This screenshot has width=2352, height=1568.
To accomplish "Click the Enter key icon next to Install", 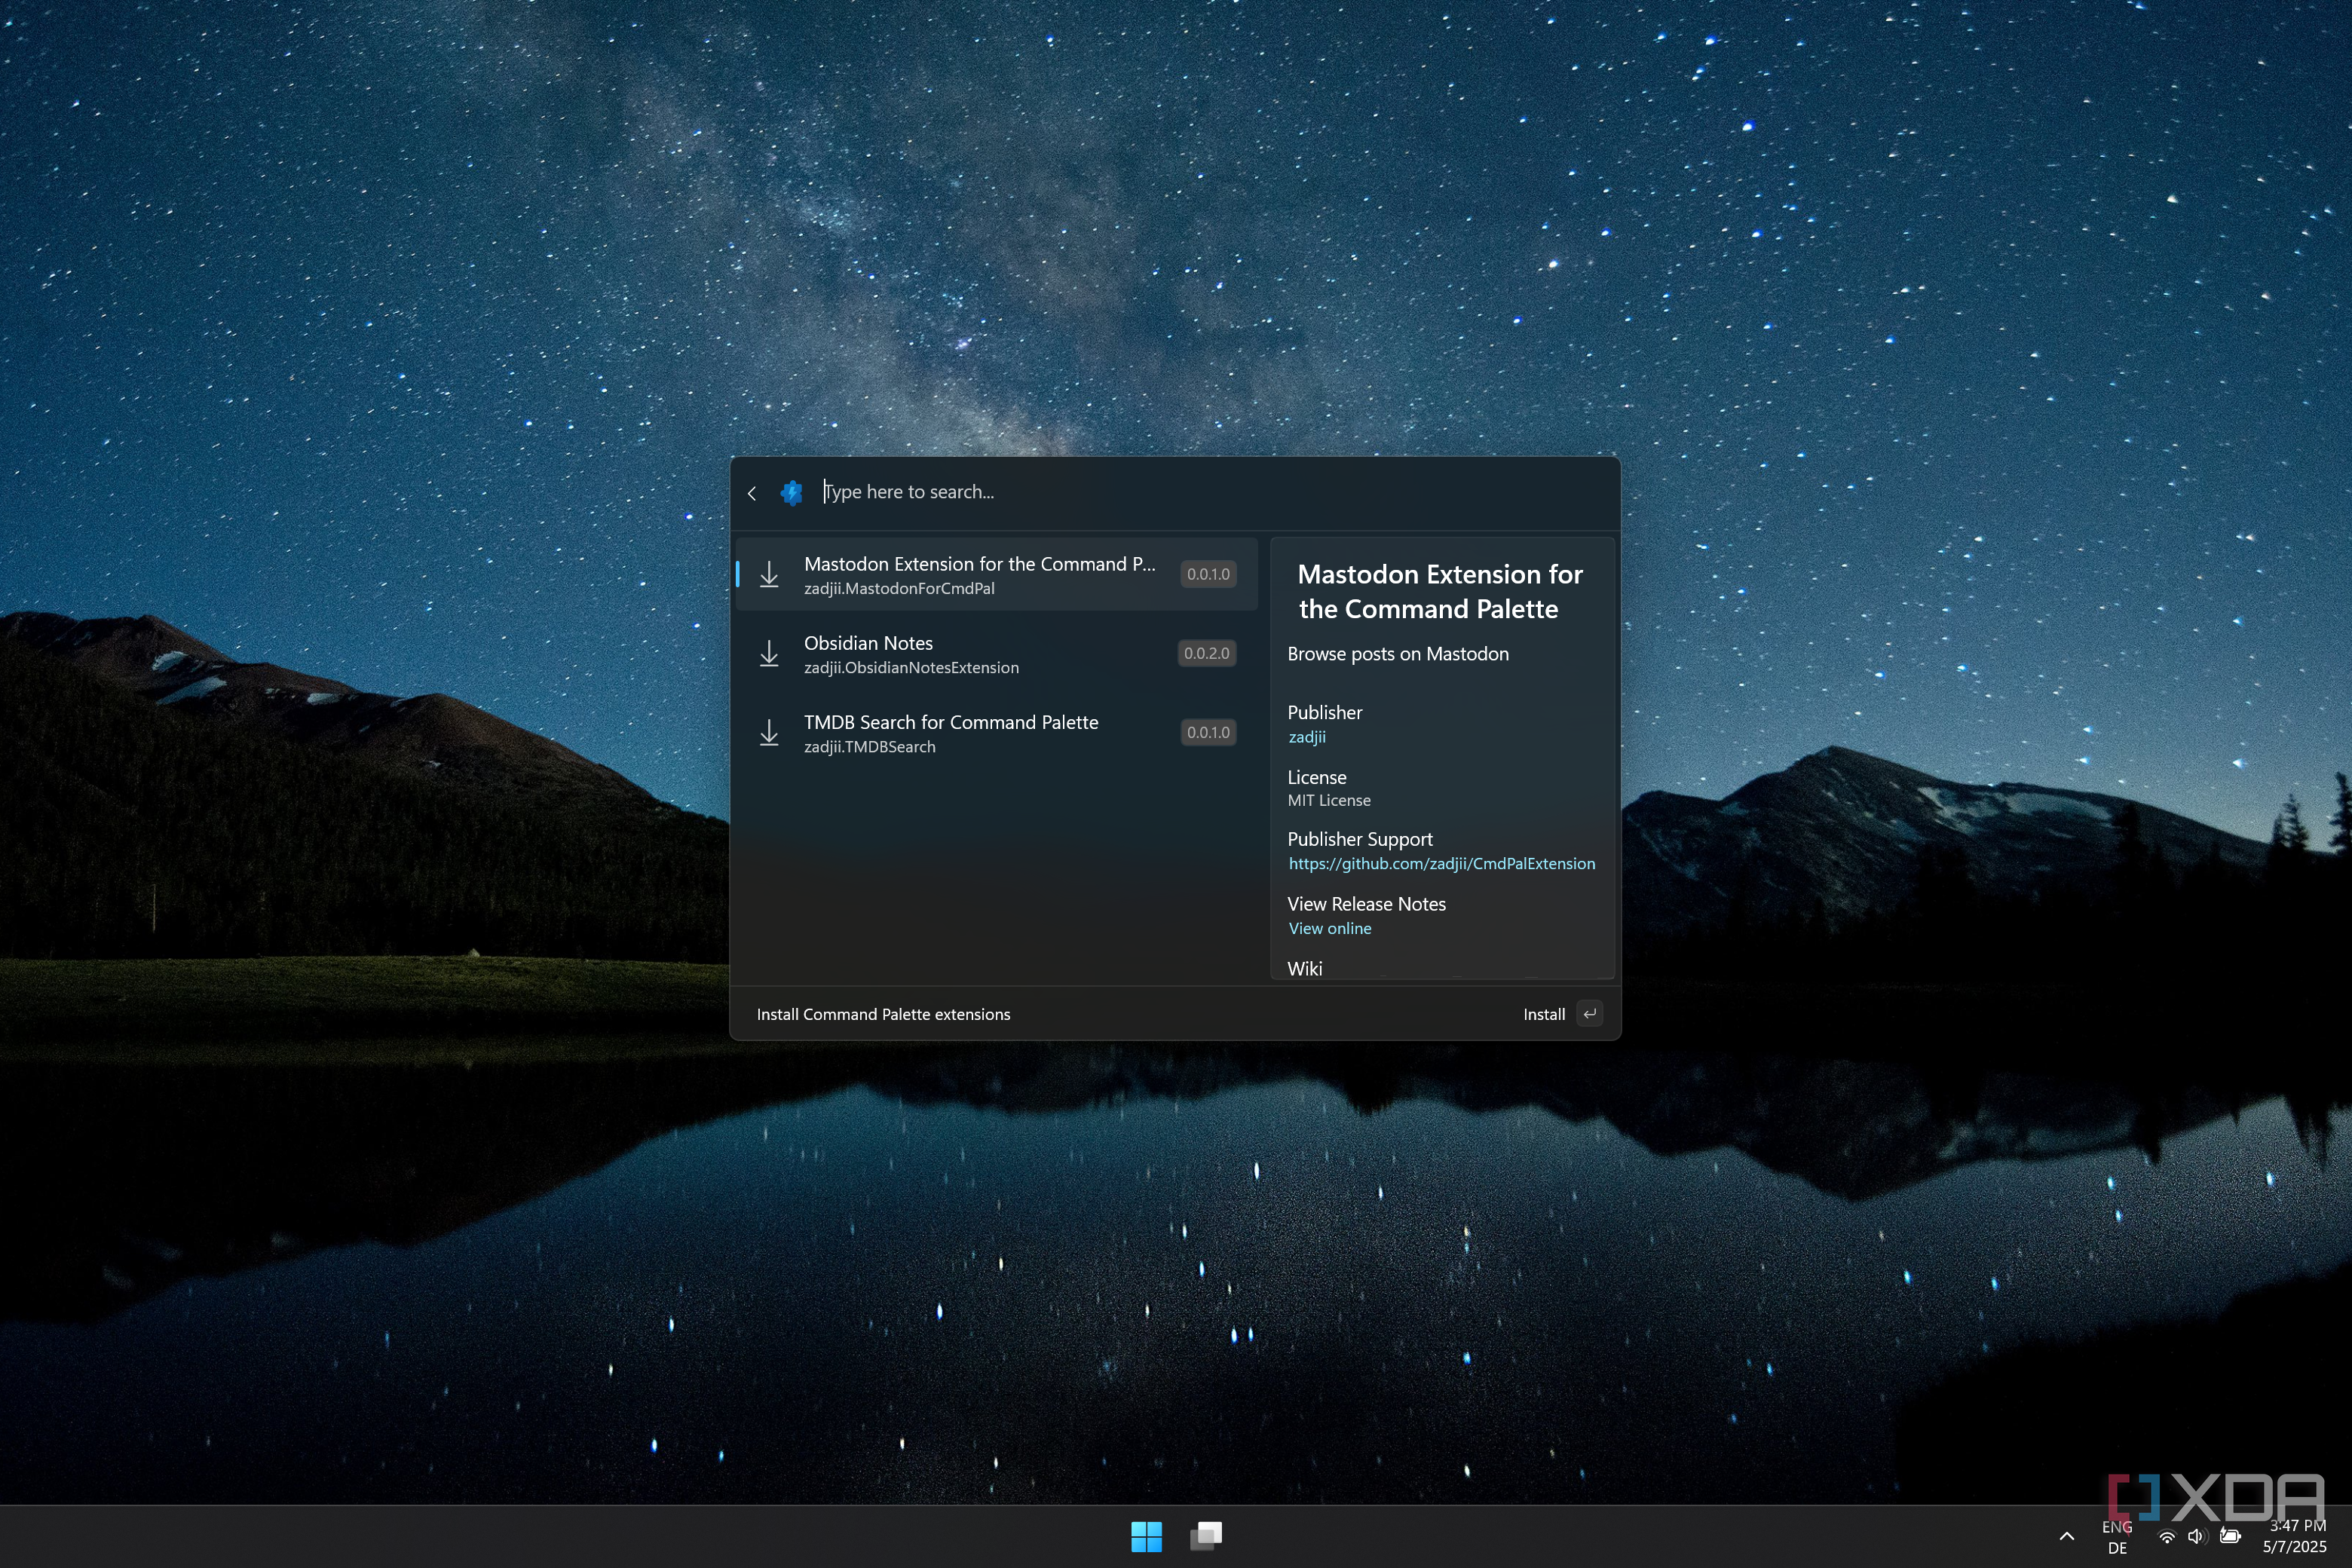I will pyautogui.click(x=1589, y=1014).
